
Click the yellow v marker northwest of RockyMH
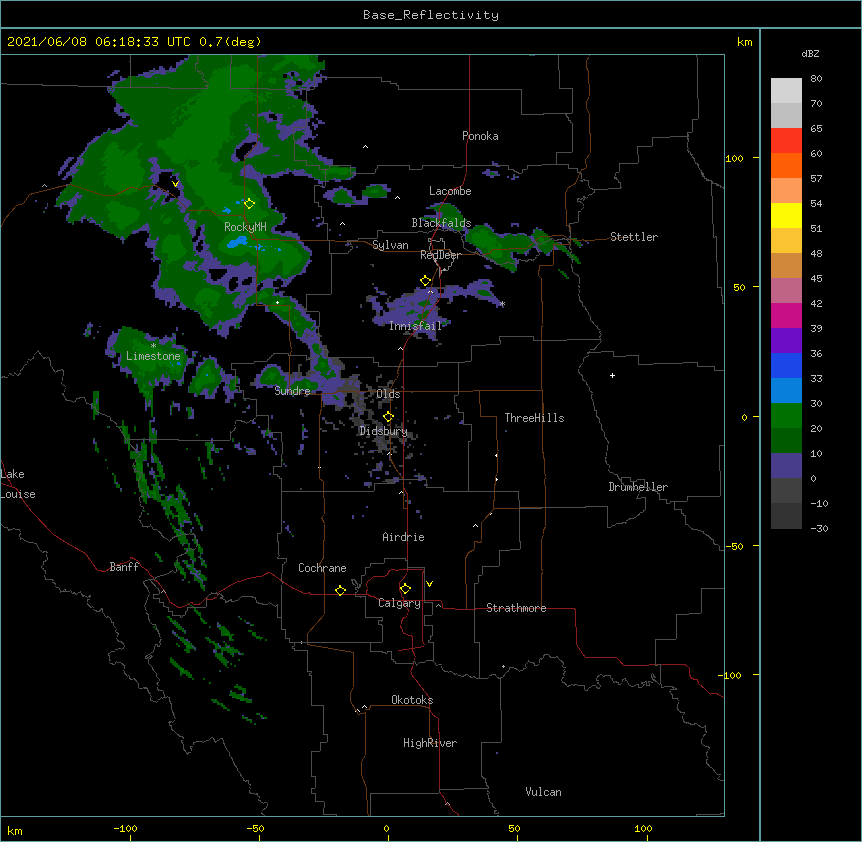click(175, 184)
